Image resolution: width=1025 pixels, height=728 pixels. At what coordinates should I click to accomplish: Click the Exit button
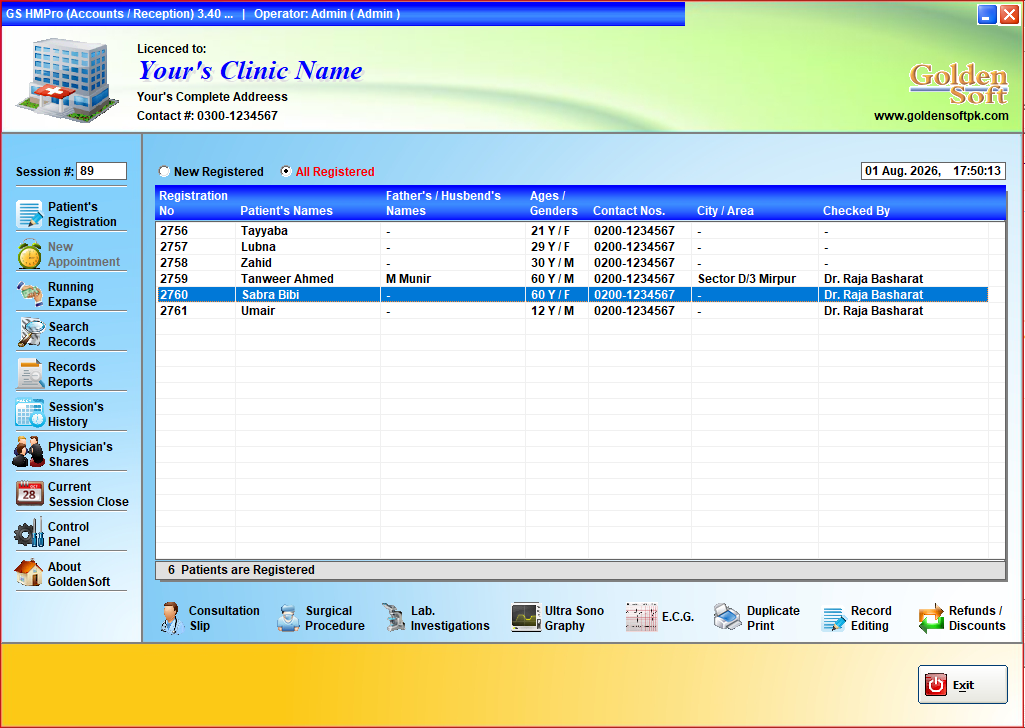point(962,685)
